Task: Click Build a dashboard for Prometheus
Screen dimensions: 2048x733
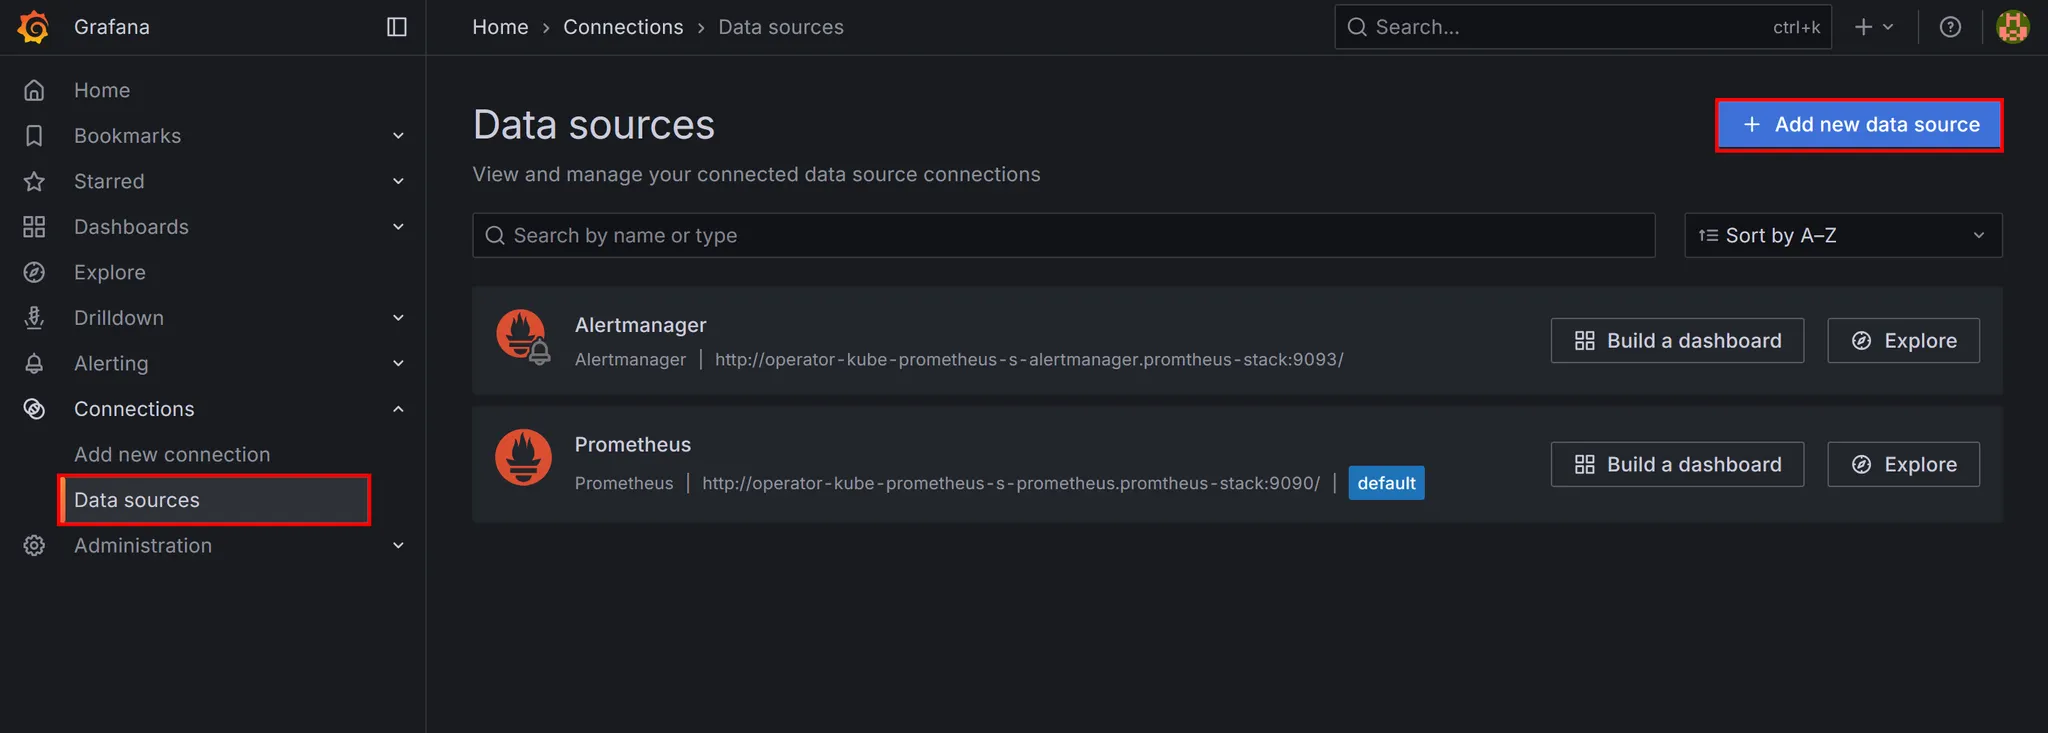Action: point(1677,464)
